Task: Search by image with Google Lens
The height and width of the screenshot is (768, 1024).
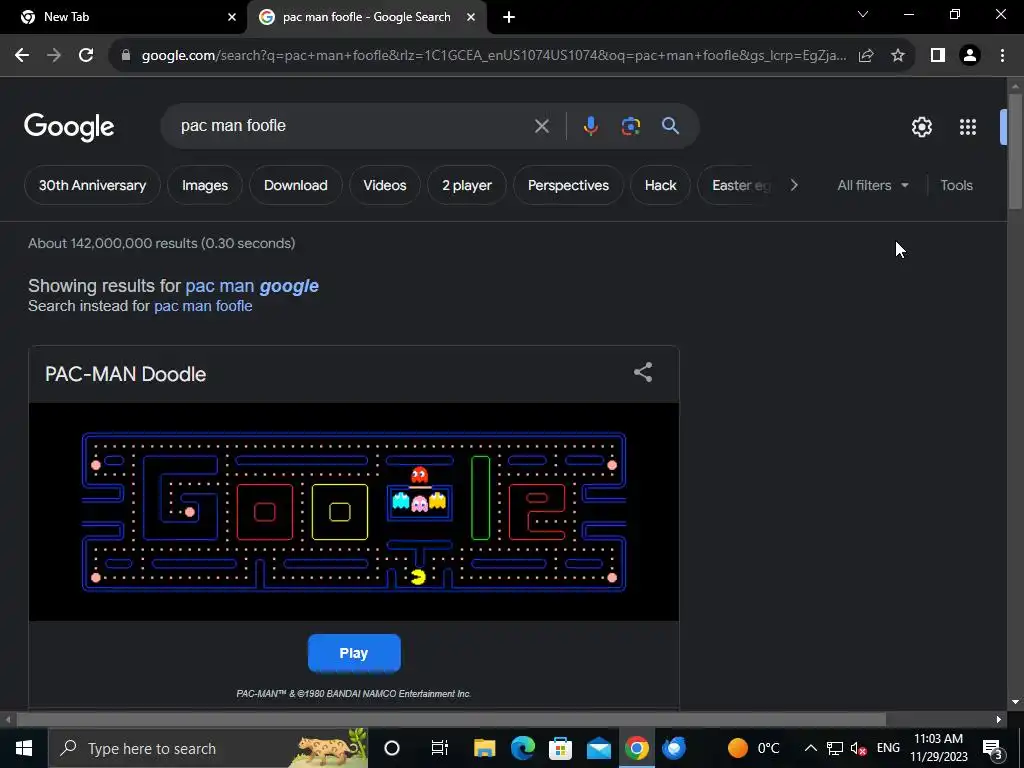Action: click(x=630, y=126)
